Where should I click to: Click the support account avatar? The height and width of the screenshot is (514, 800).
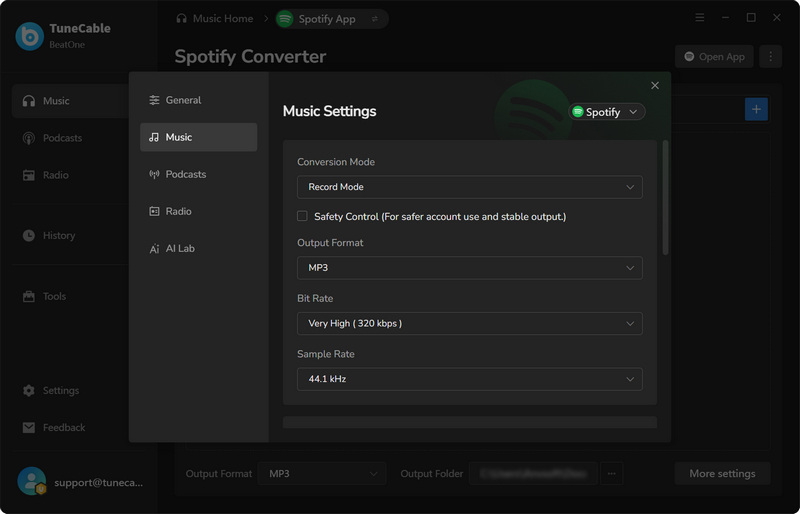coord(32,481)
